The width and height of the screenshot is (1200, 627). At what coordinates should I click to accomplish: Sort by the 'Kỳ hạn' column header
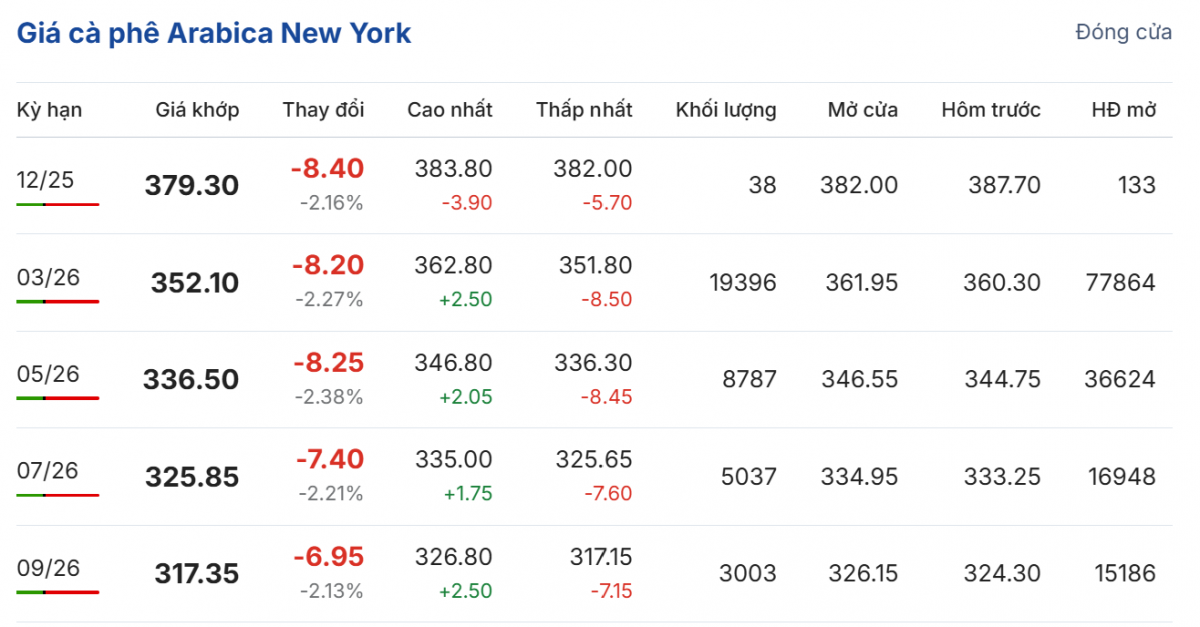(x=49, y=110)
